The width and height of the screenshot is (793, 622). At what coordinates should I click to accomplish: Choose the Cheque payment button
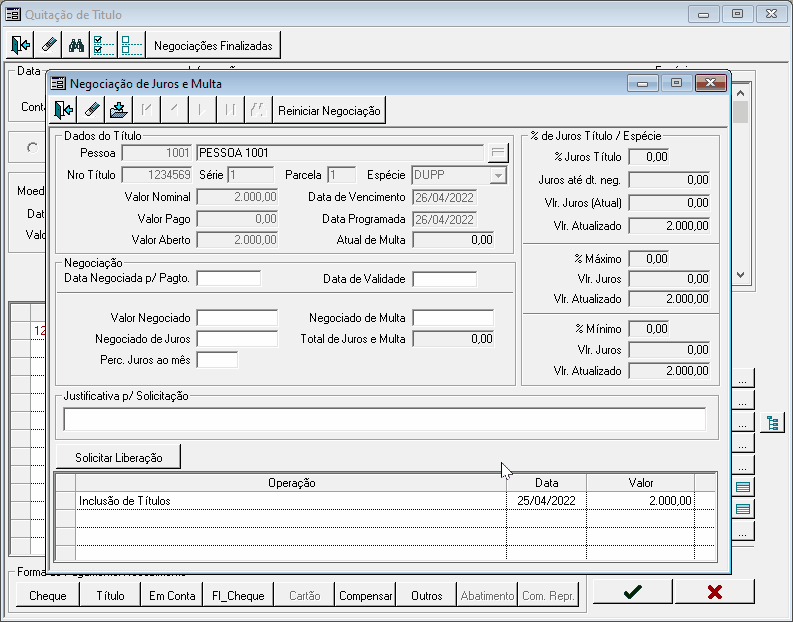point(48,595)
